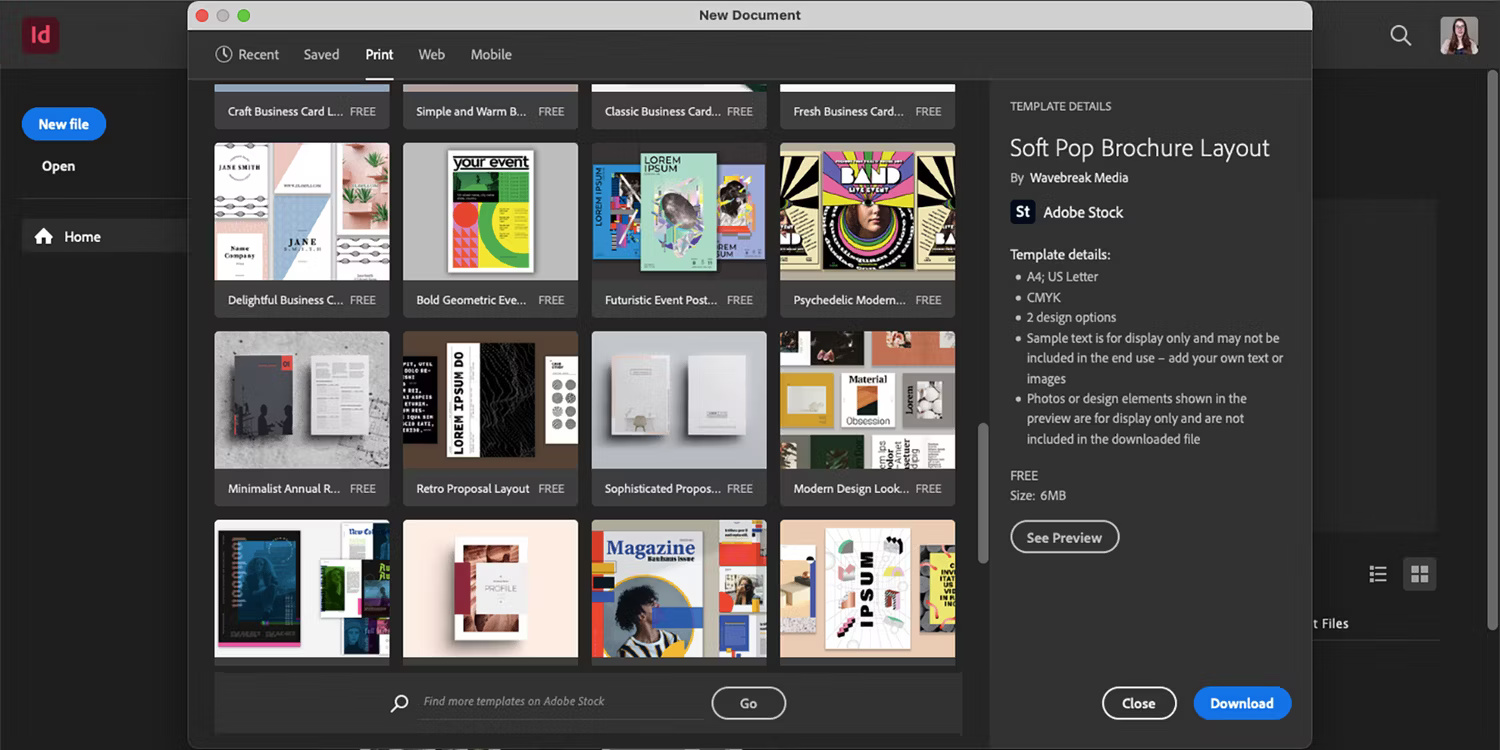Click the Find more templates search field
This screenshot has height=750, width=1500.
(560, 702)
